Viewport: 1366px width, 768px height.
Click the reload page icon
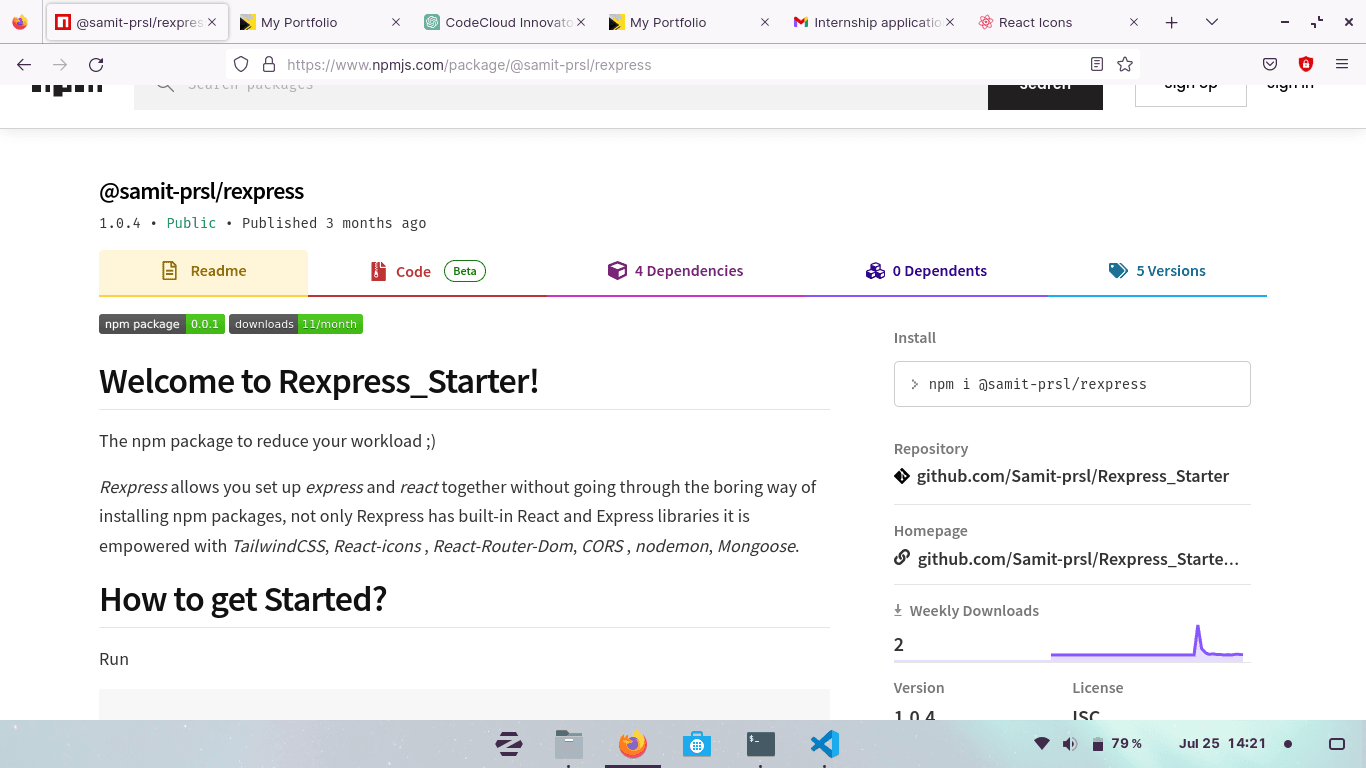[x=96, y=65]
